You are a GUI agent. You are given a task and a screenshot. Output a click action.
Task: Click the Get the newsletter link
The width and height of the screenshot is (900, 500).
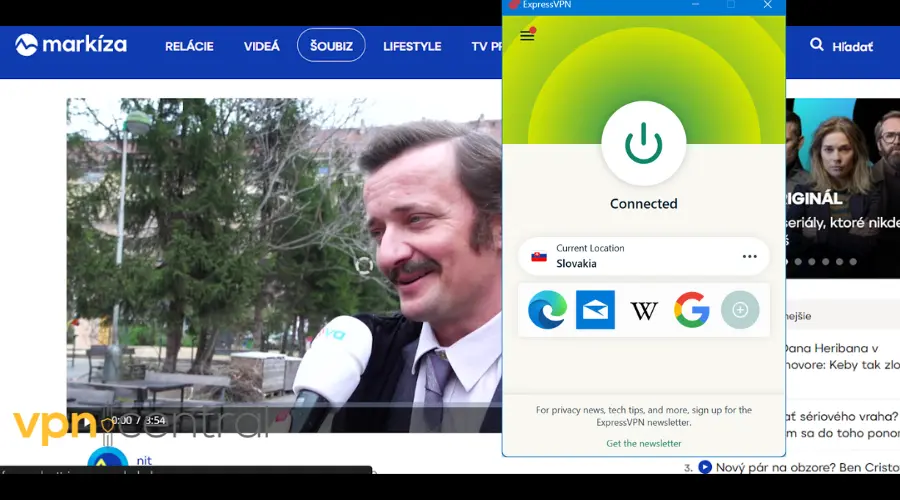pos(643,443)
